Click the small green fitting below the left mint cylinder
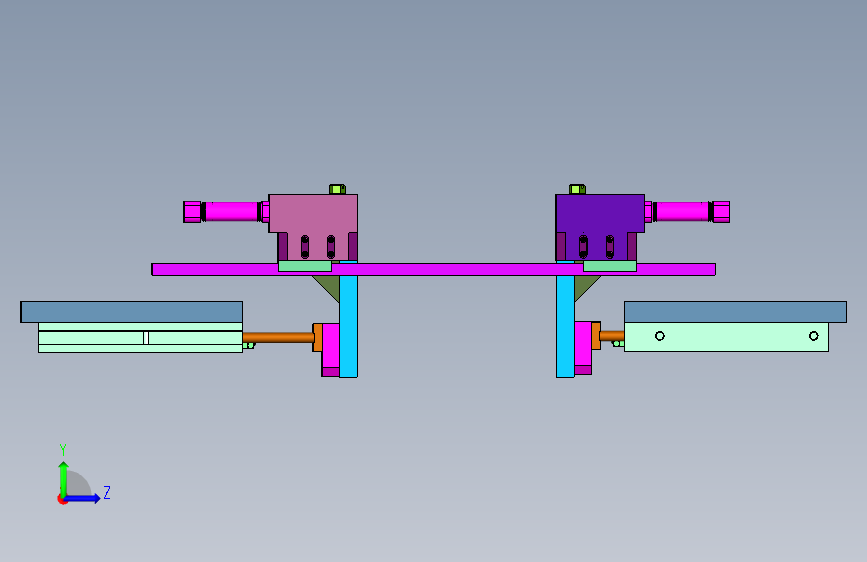The image size is (867, 562). tap(249, 345)
